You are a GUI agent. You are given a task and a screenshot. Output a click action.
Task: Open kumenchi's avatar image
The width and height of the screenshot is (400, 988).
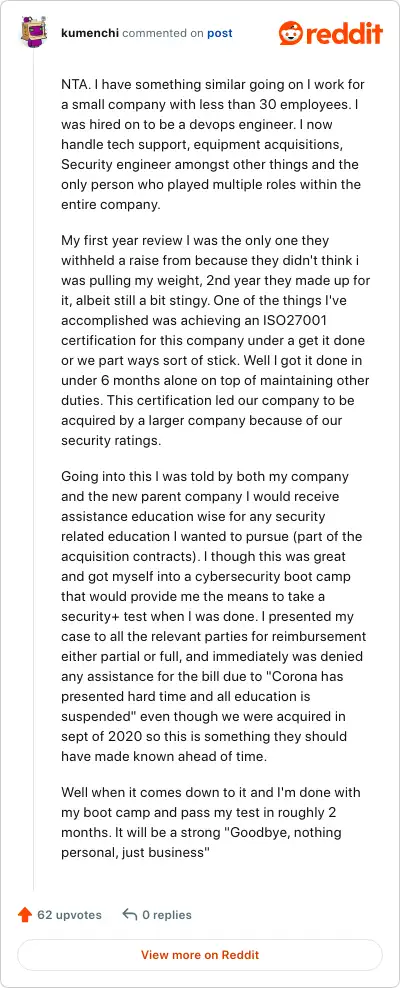pyautogui.click(x=33, y=32)
